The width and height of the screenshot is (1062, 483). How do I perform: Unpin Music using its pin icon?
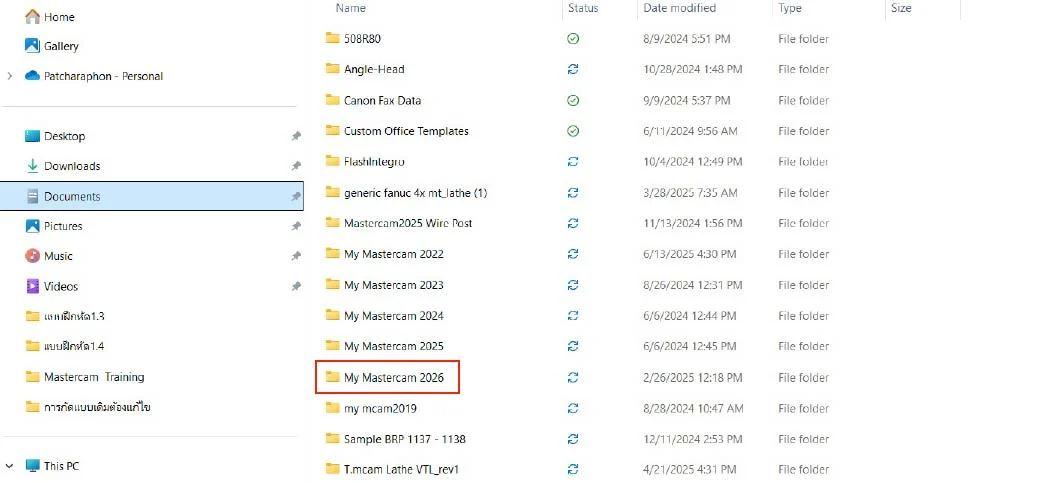296,256
